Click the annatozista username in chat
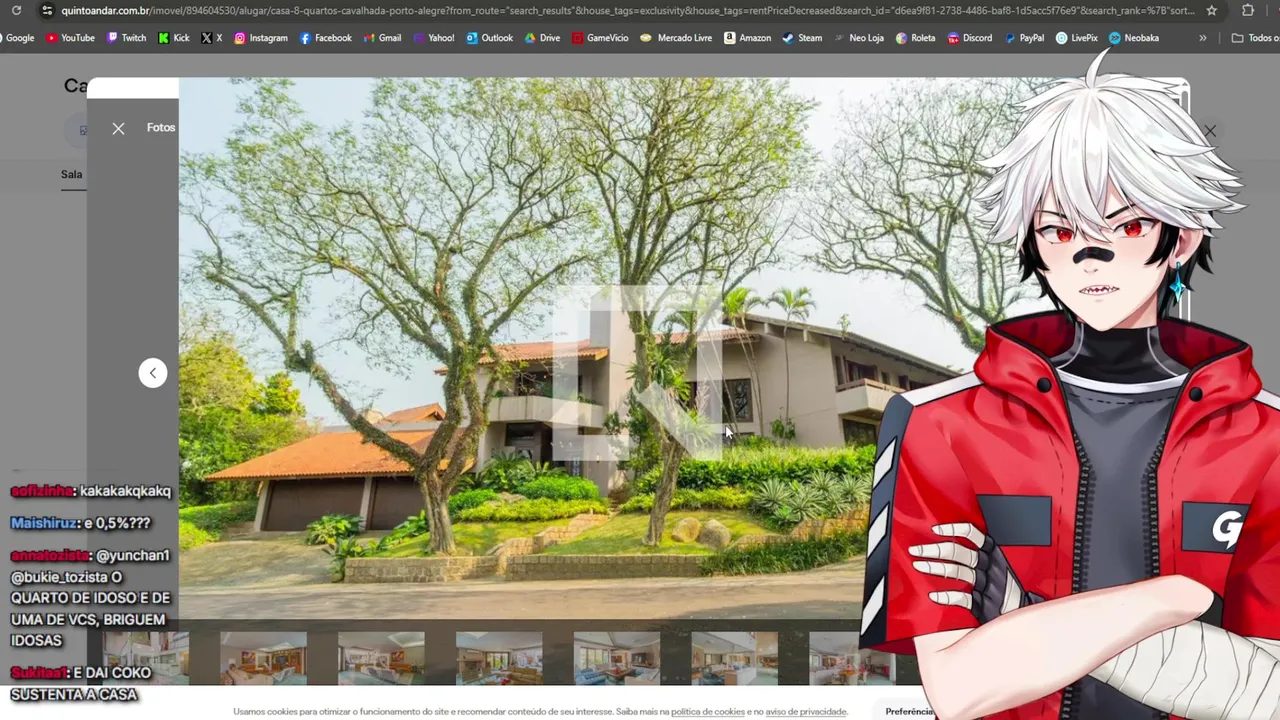Viewport: 1280px width, 720px height. coord(49,555)
